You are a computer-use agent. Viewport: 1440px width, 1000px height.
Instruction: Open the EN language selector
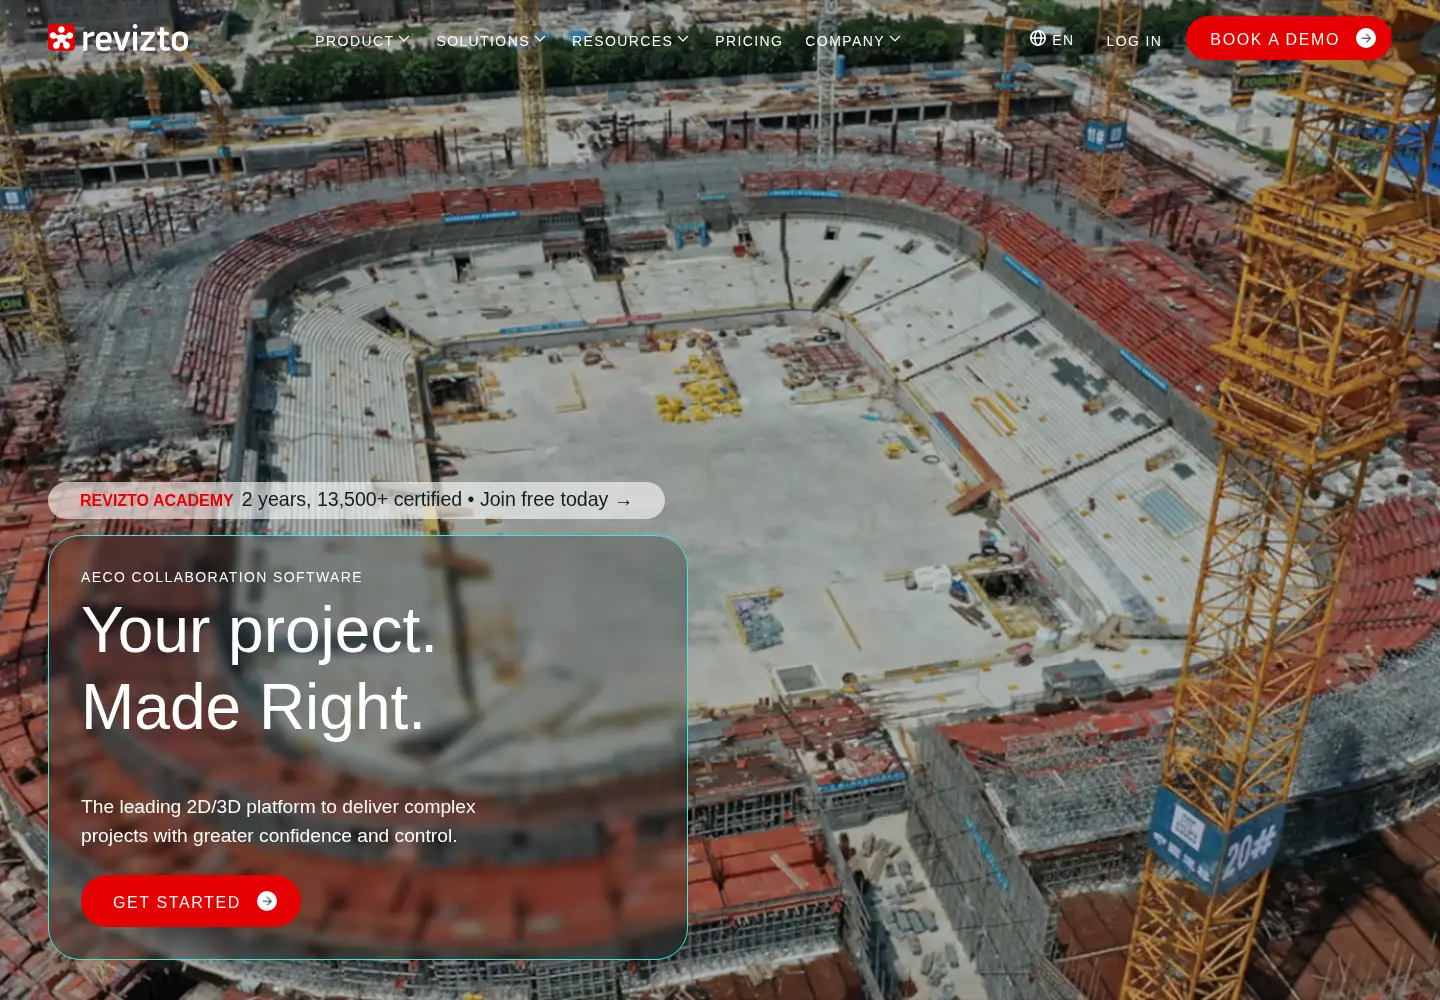(x=1052, y=39)
